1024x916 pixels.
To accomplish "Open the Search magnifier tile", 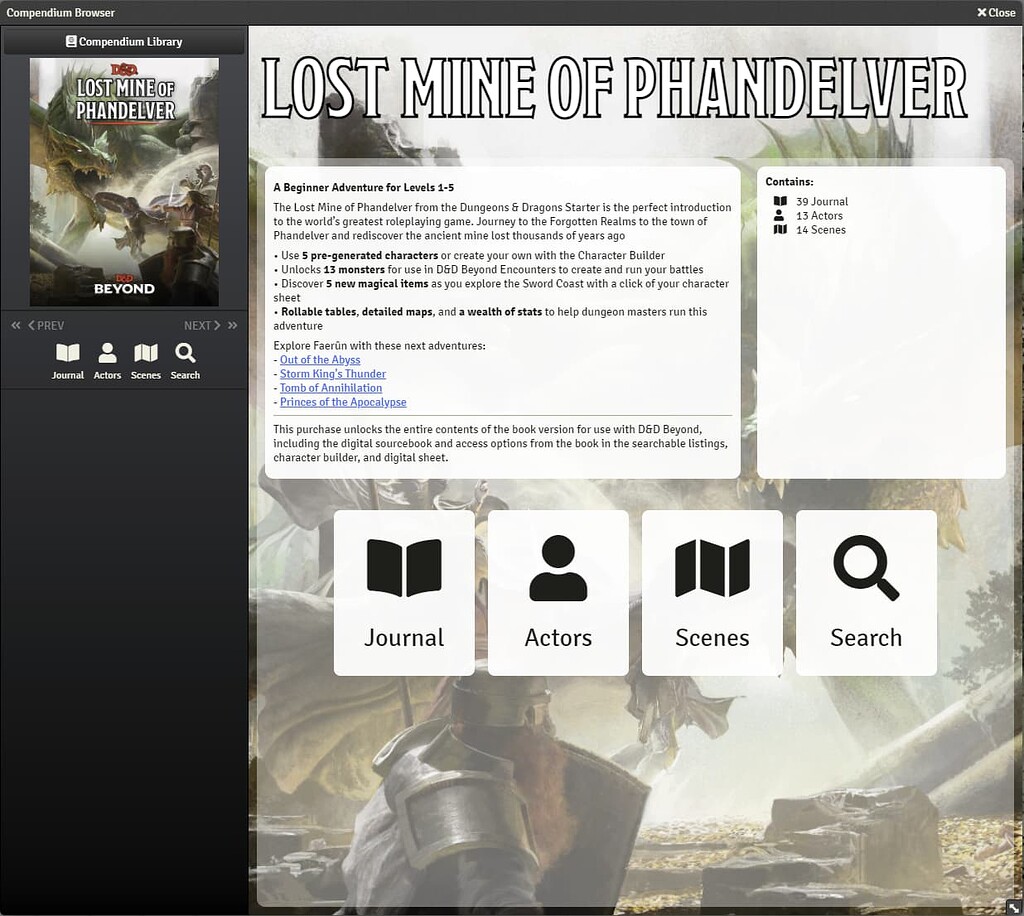I will 866,590.
